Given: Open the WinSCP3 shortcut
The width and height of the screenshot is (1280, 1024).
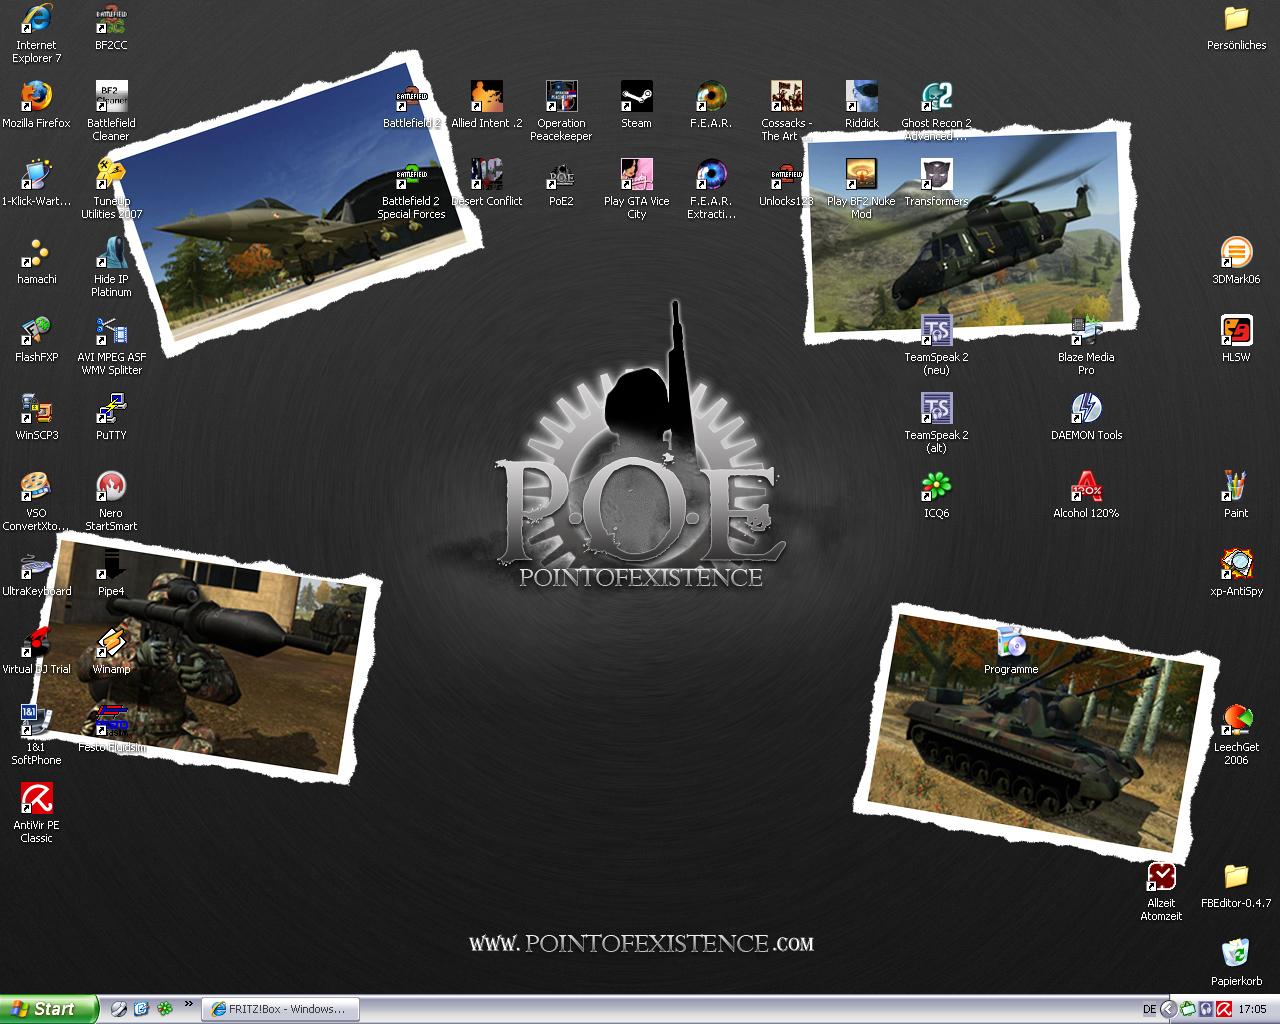Looking at the screenshot, I should 37,409.
